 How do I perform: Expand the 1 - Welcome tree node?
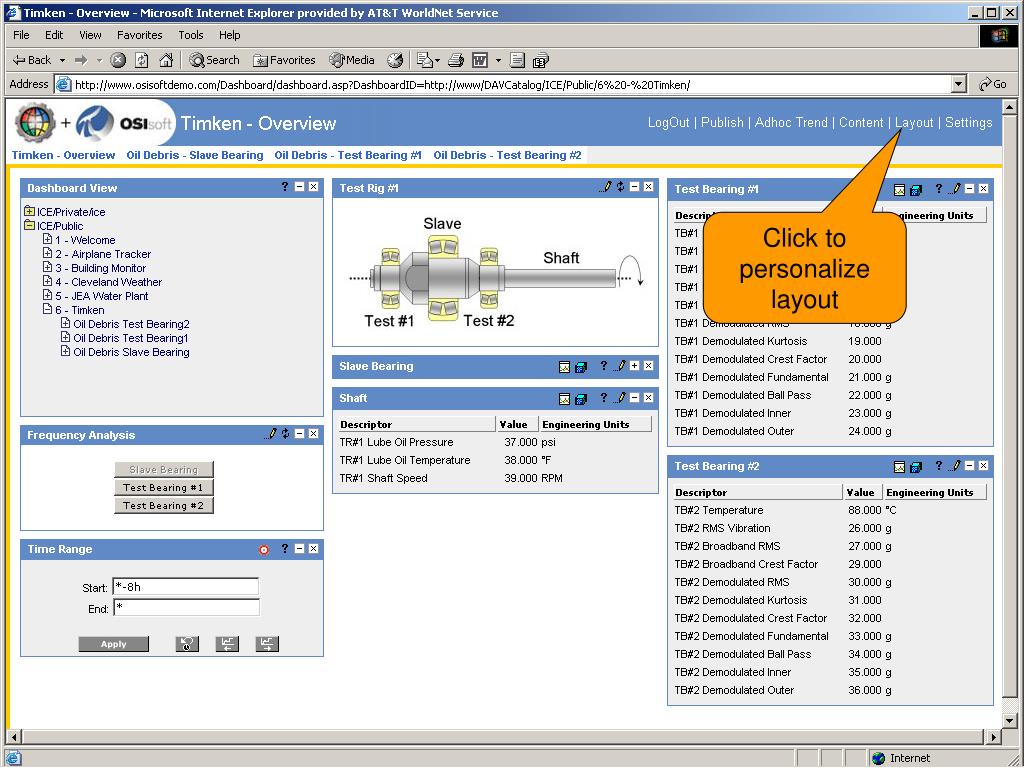point(47,239)
